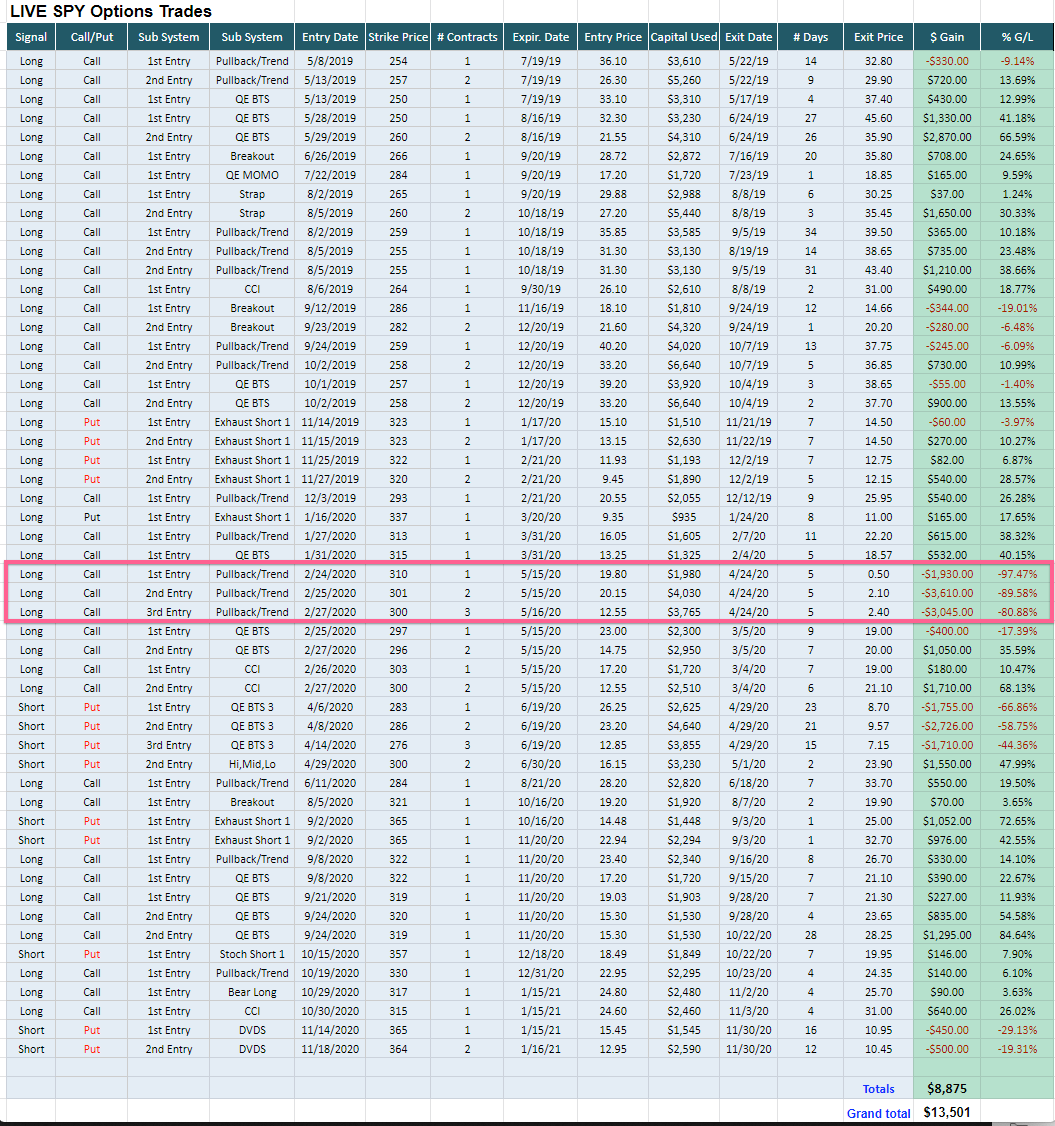Select the Exit Price column header
This screenshot has width=1055, height=1126.
[x=878, y=37]
